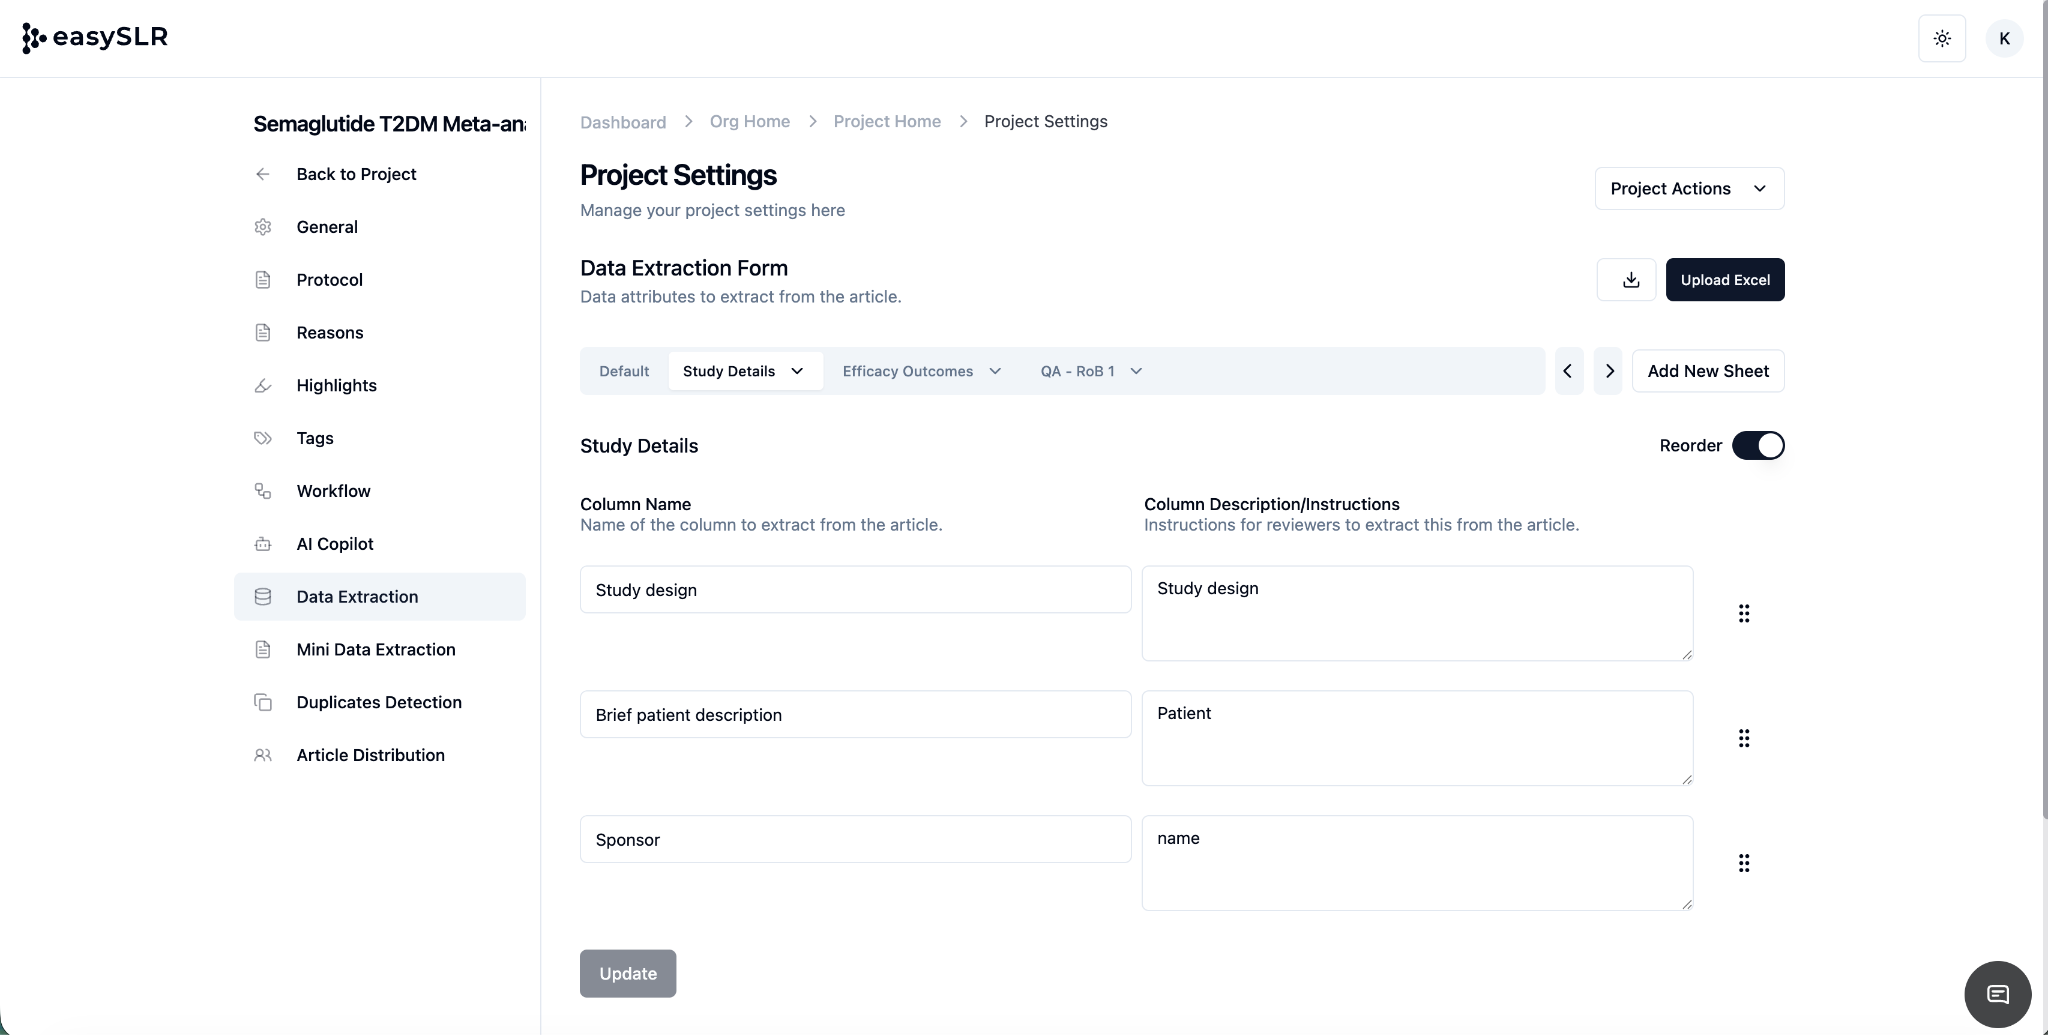2048x1035 pixels.
Task: Switch to the Default sheet tab
Action: click(x=624, y=371)
